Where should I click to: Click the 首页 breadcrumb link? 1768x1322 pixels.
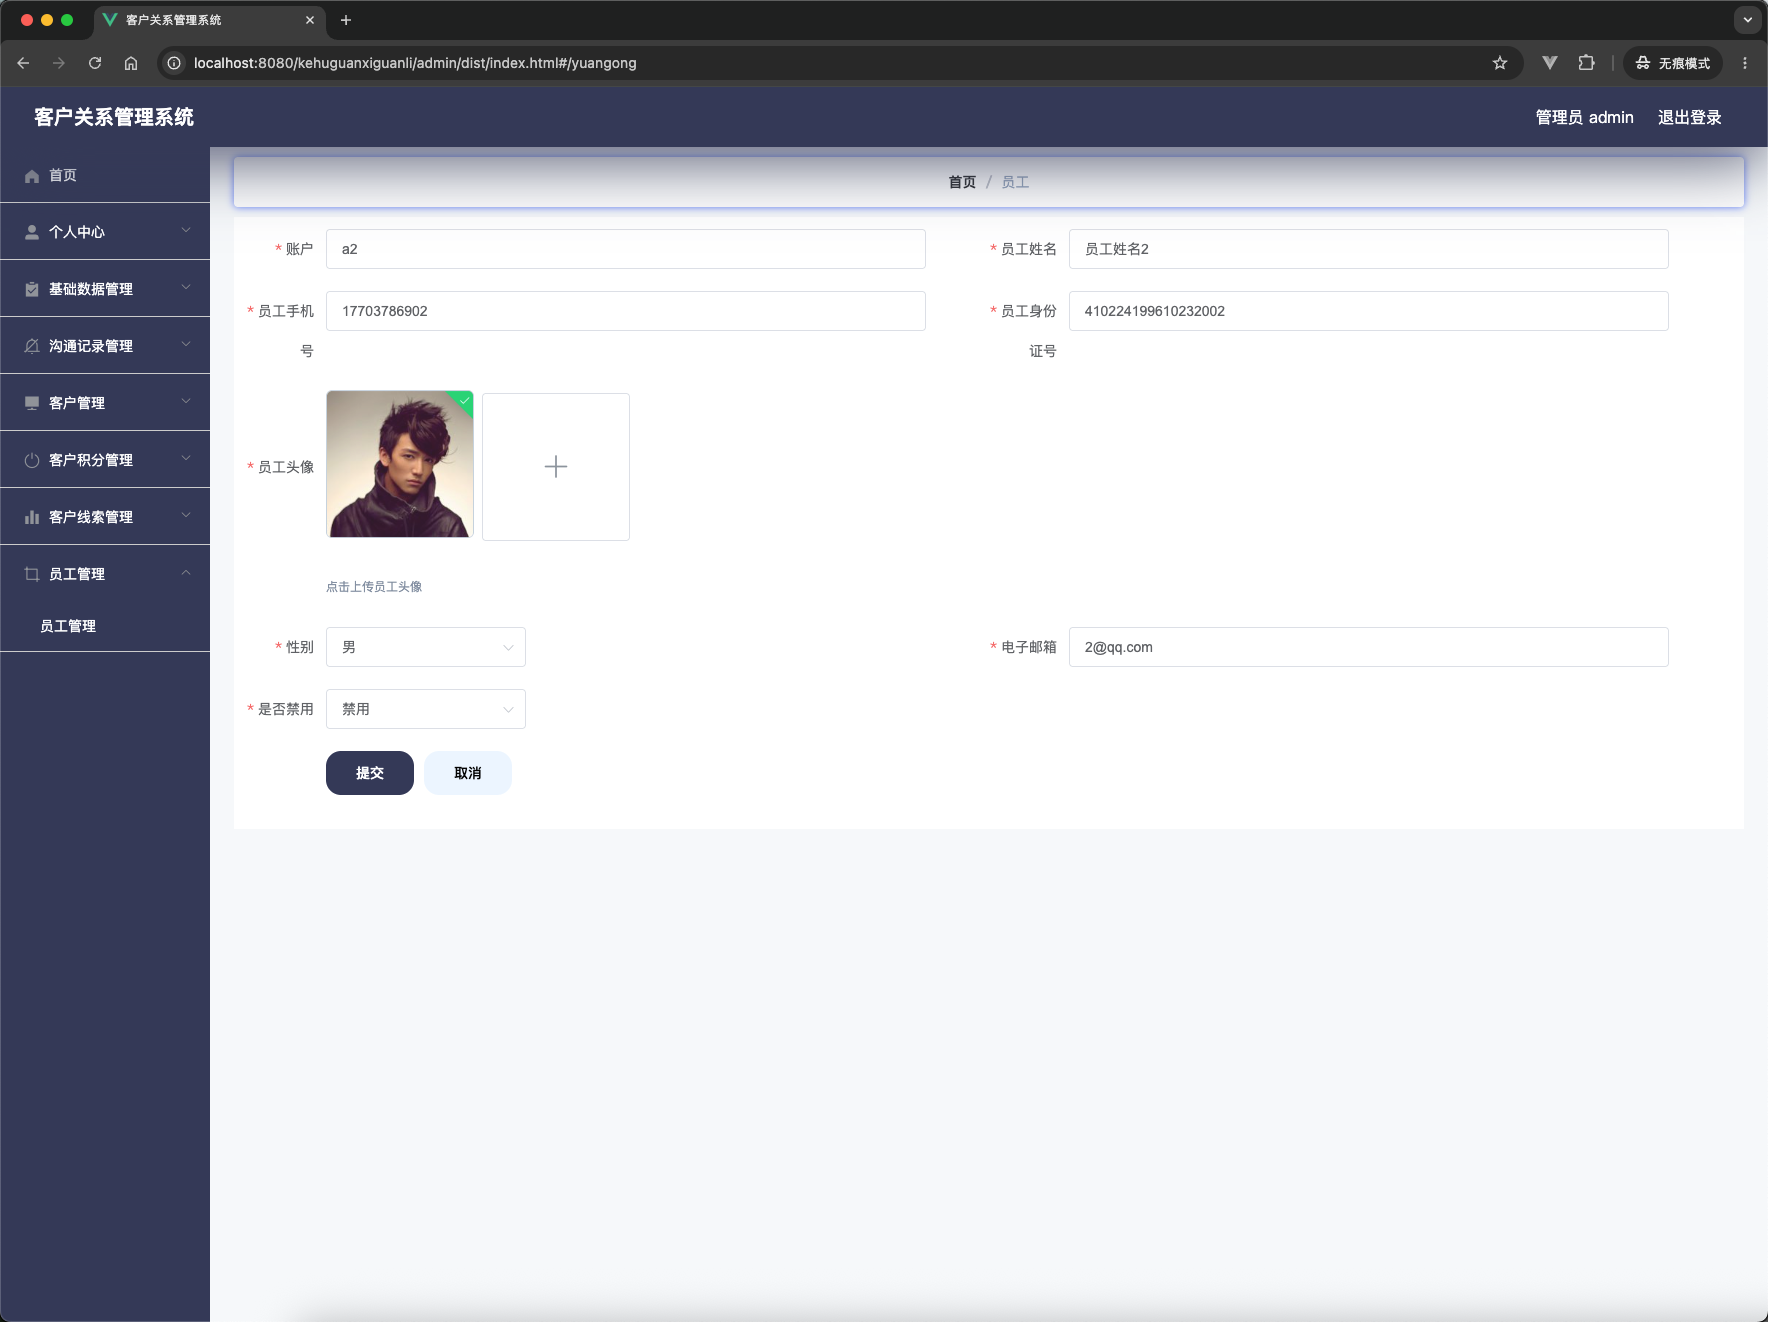(962, 182)
